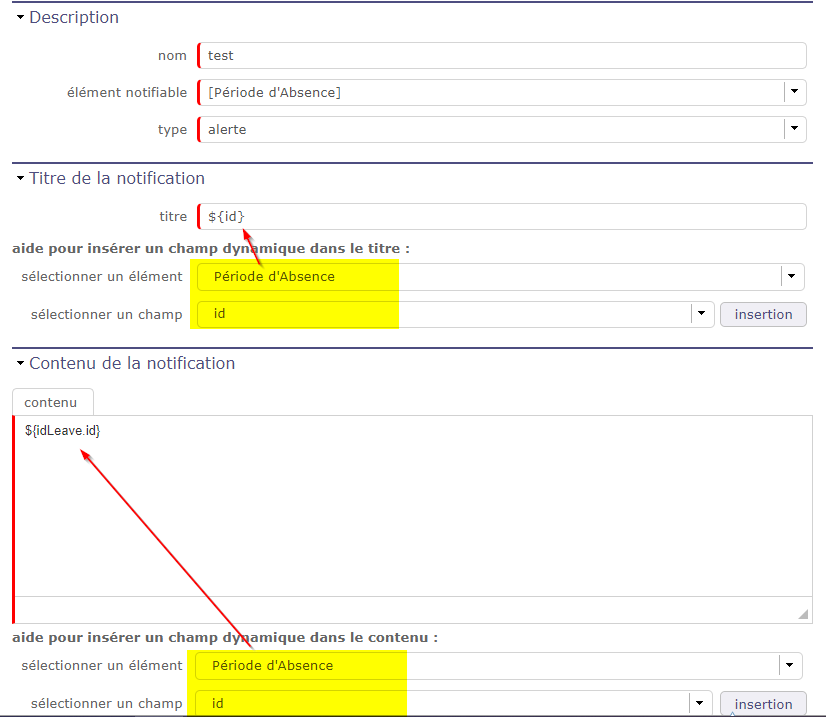This screenshot has width=826, height=717.
Task: Select the contenu tab
Action: (x=51, y=402)
